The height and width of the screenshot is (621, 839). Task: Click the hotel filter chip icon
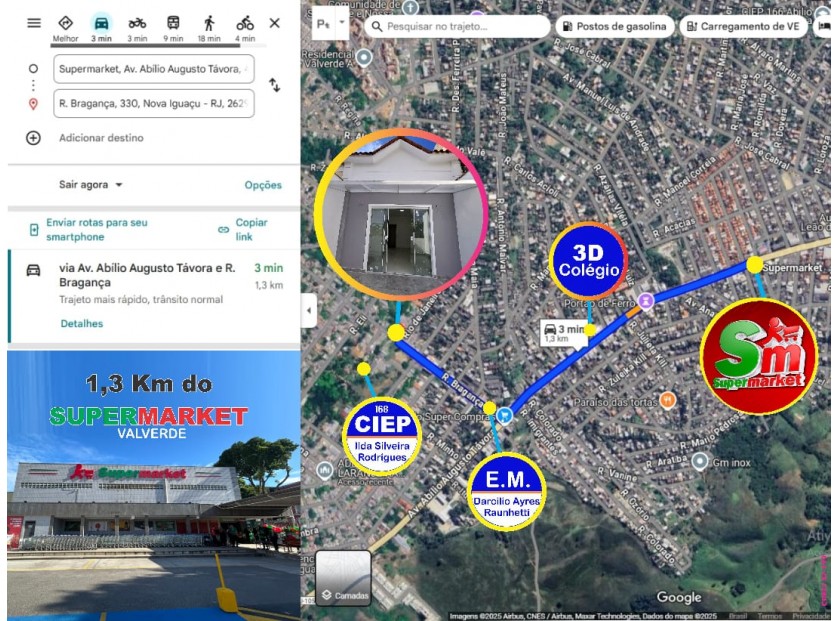click(825, 26)
